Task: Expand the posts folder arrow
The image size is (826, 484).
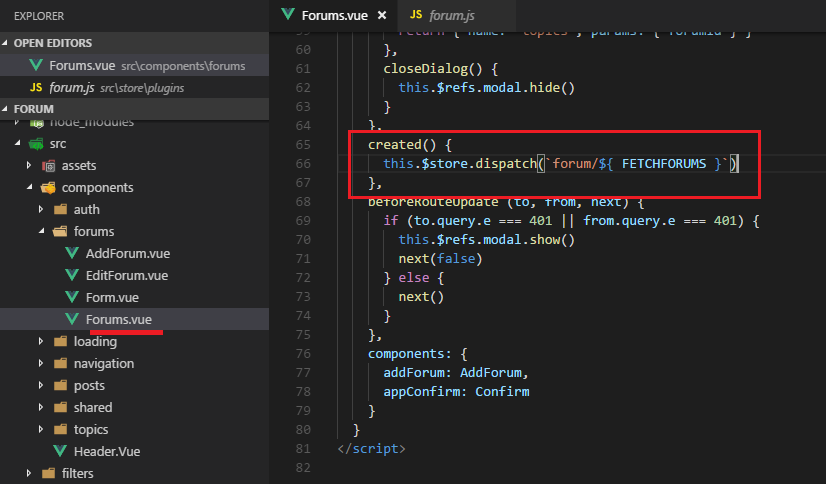Action: pos(41,385)
